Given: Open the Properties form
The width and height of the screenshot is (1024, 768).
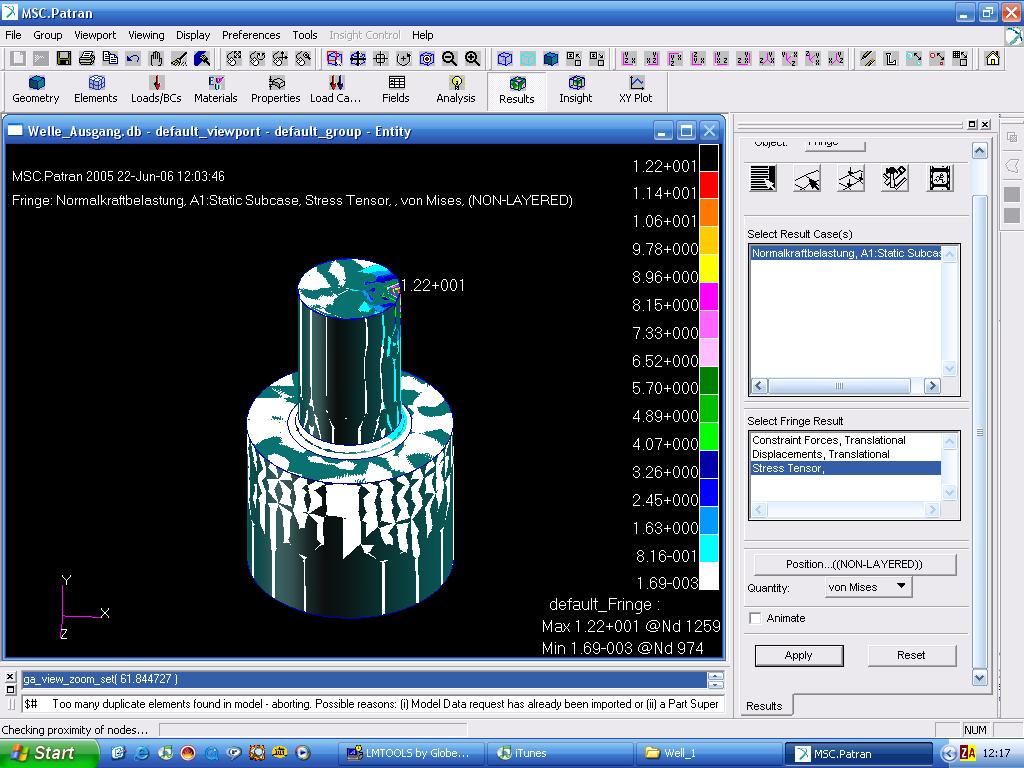Looking at the screenshot, I should 276,89.
